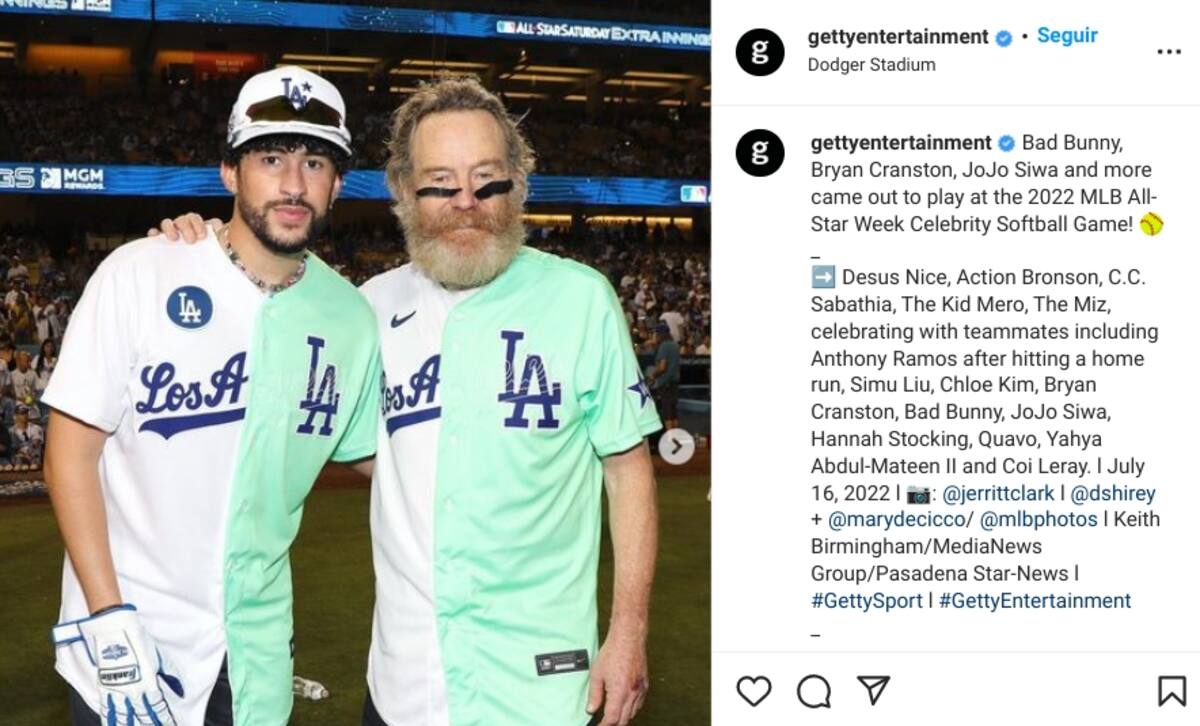The height and width of the screenshot is (726, 1200).
Task: Click the gettyentertainment username in the caption
Action: pos(901,143)
